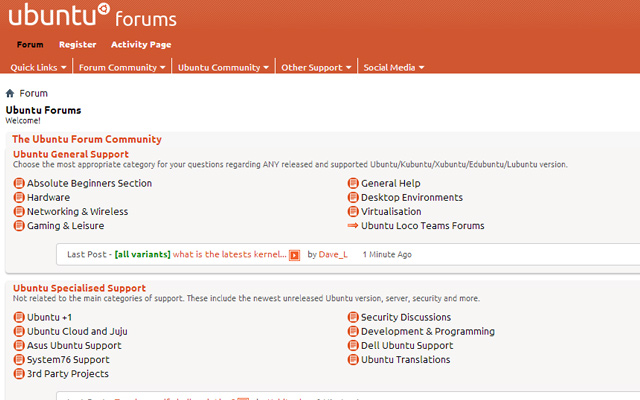Viewport: 640px width, 400px height.
Task: Switch to the Register tab
Action: point(77,45)
